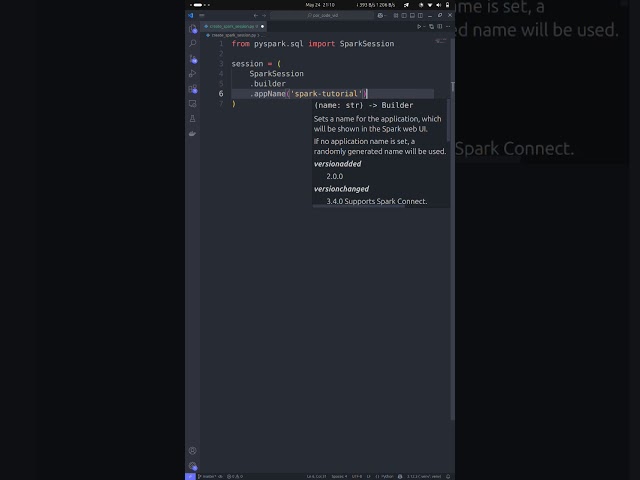Select the create_spark_session.py editor tab
This screenshot has height=480, width=640.
(234, 27)
